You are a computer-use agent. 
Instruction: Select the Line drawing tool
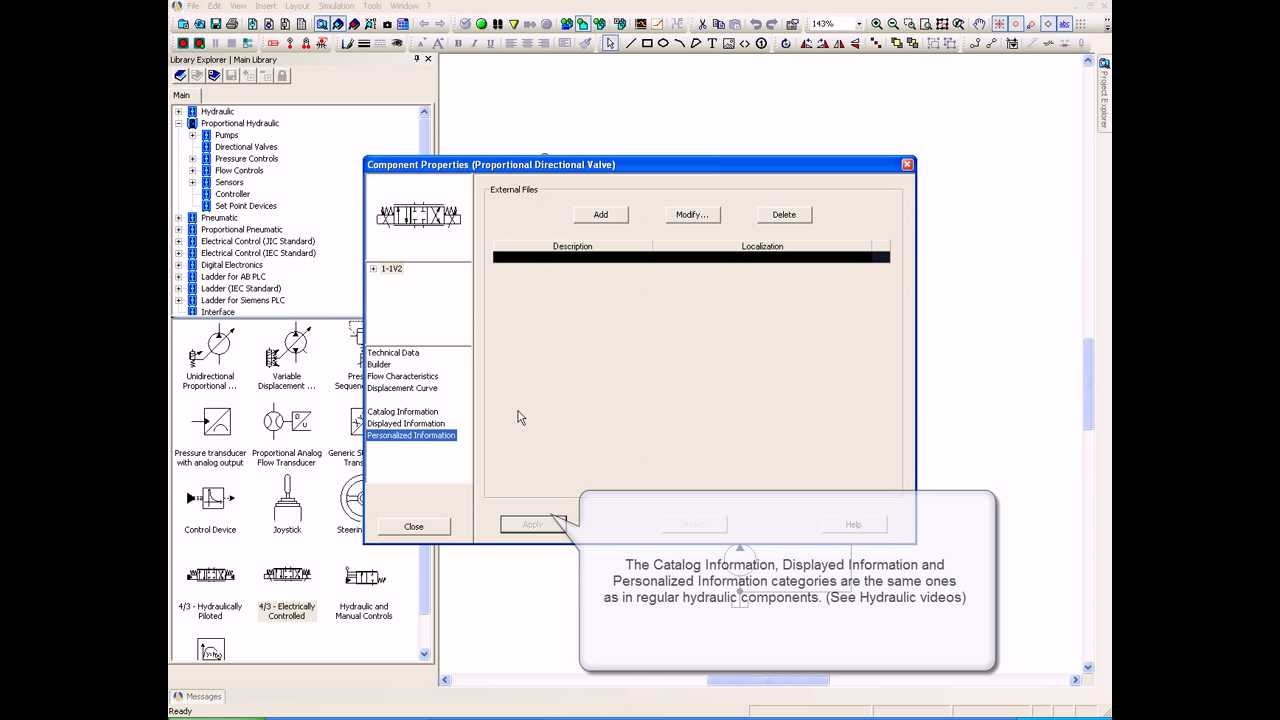pos(631,43)
